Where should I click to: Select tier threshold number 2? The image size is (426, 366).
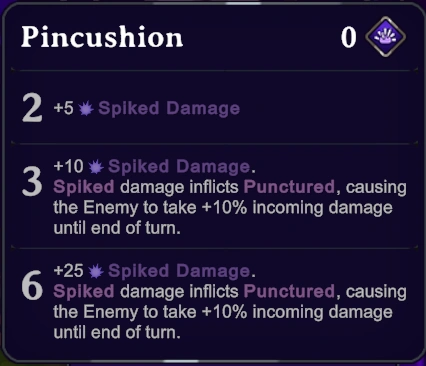click(32, 108)
